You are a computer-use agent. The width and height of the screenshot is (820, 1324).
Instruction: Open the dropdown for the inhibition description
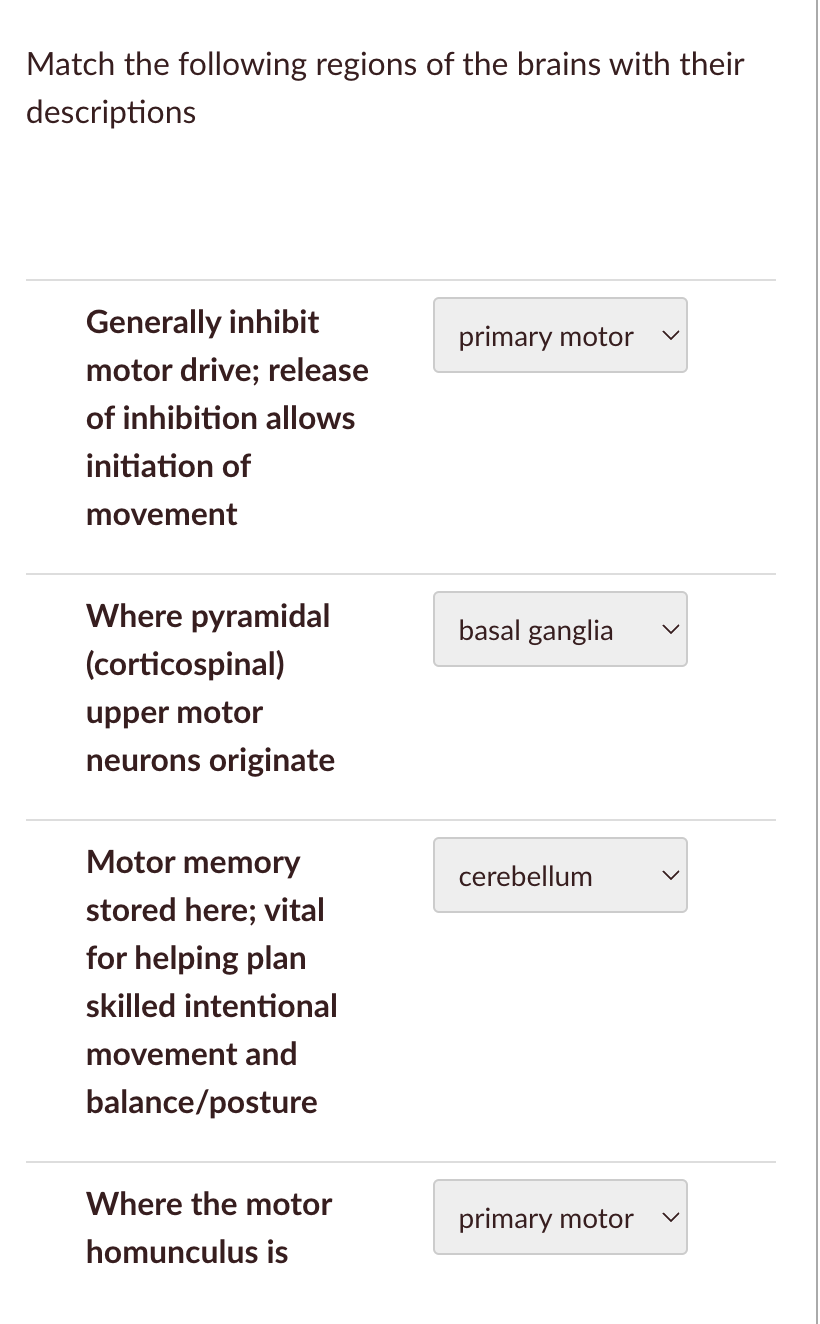[559, 335]
